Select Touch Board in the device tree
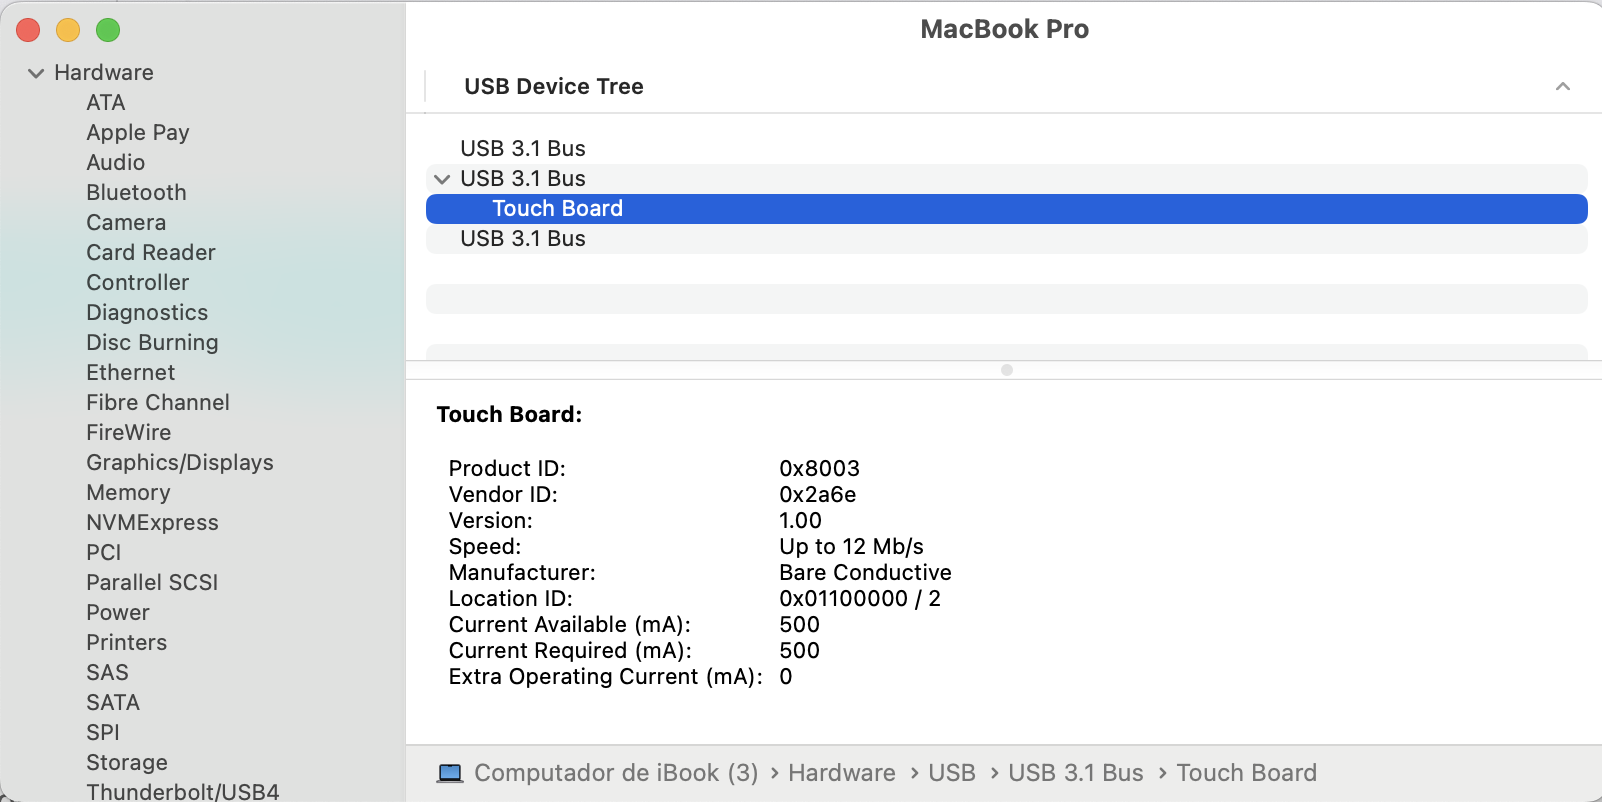 coord(557,209)
